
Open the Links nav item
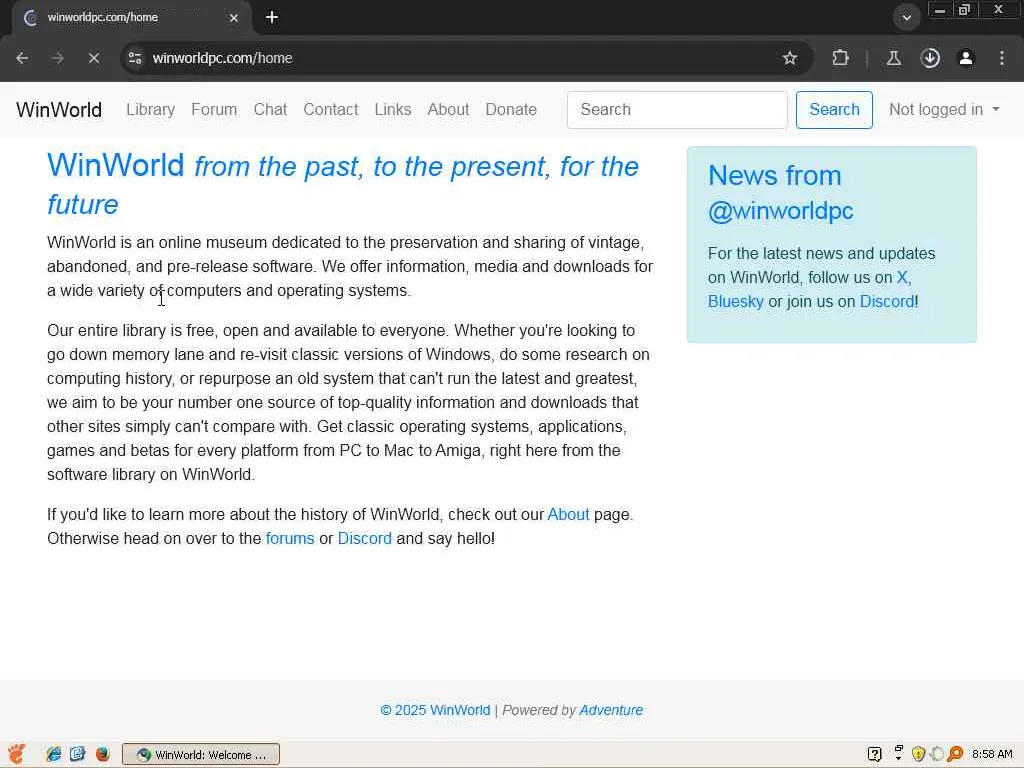[392, 110]
